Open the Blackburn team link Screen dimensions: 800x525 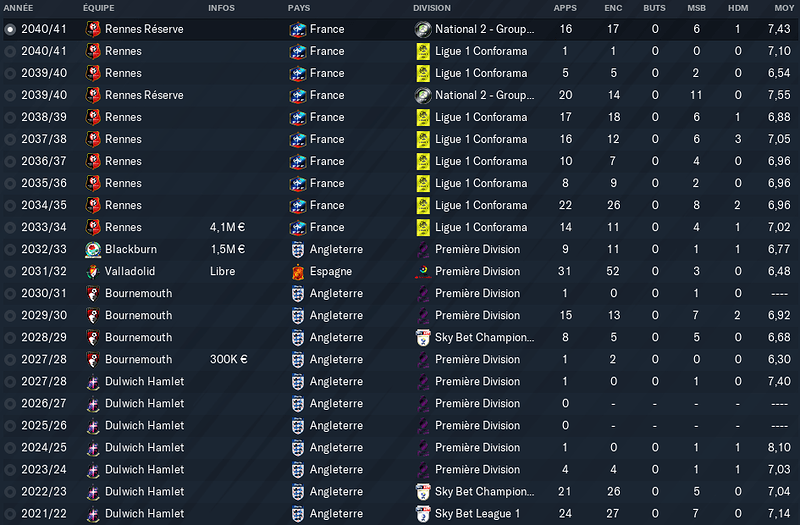[131, 249]
